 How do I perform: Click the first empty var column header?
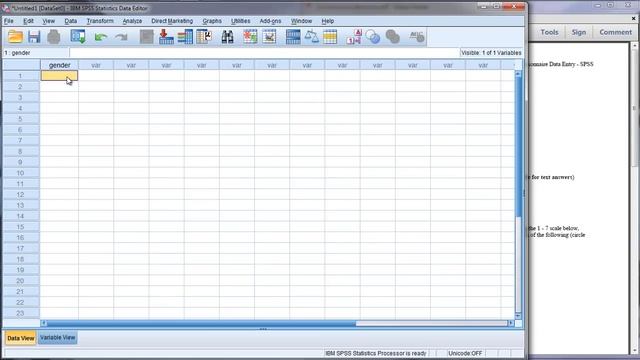click(x=96, y=65)
